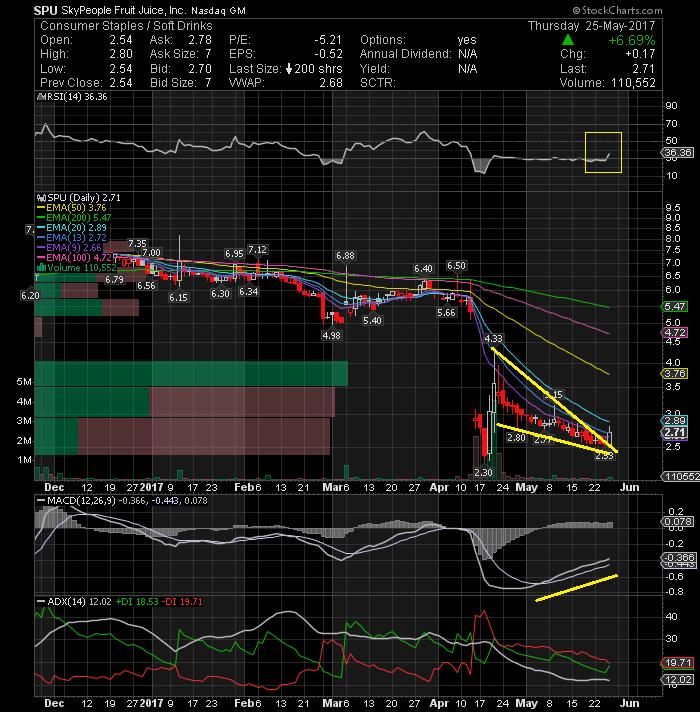The width and height of the screenshot is (700, 712).
Task: Click the Open price 2.54 value
Action: pyautogui.click(x=121, y=40)
